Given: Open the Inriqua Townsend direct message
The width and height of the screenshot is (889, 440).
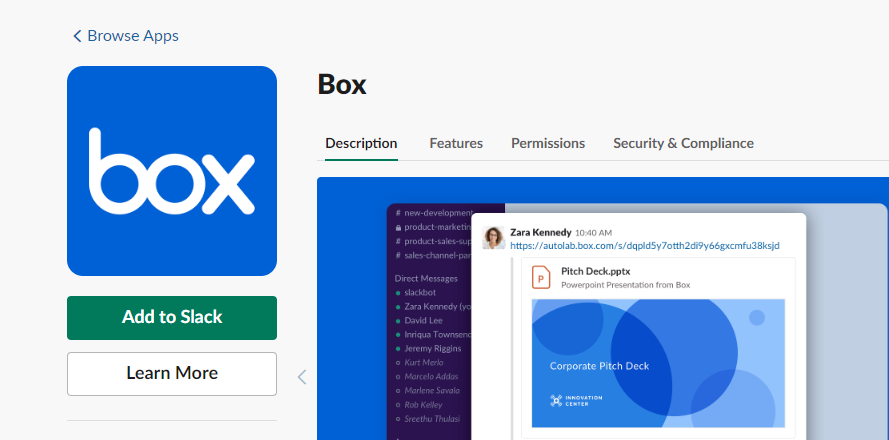Looking at the screenshot, I should click(434, 335).
